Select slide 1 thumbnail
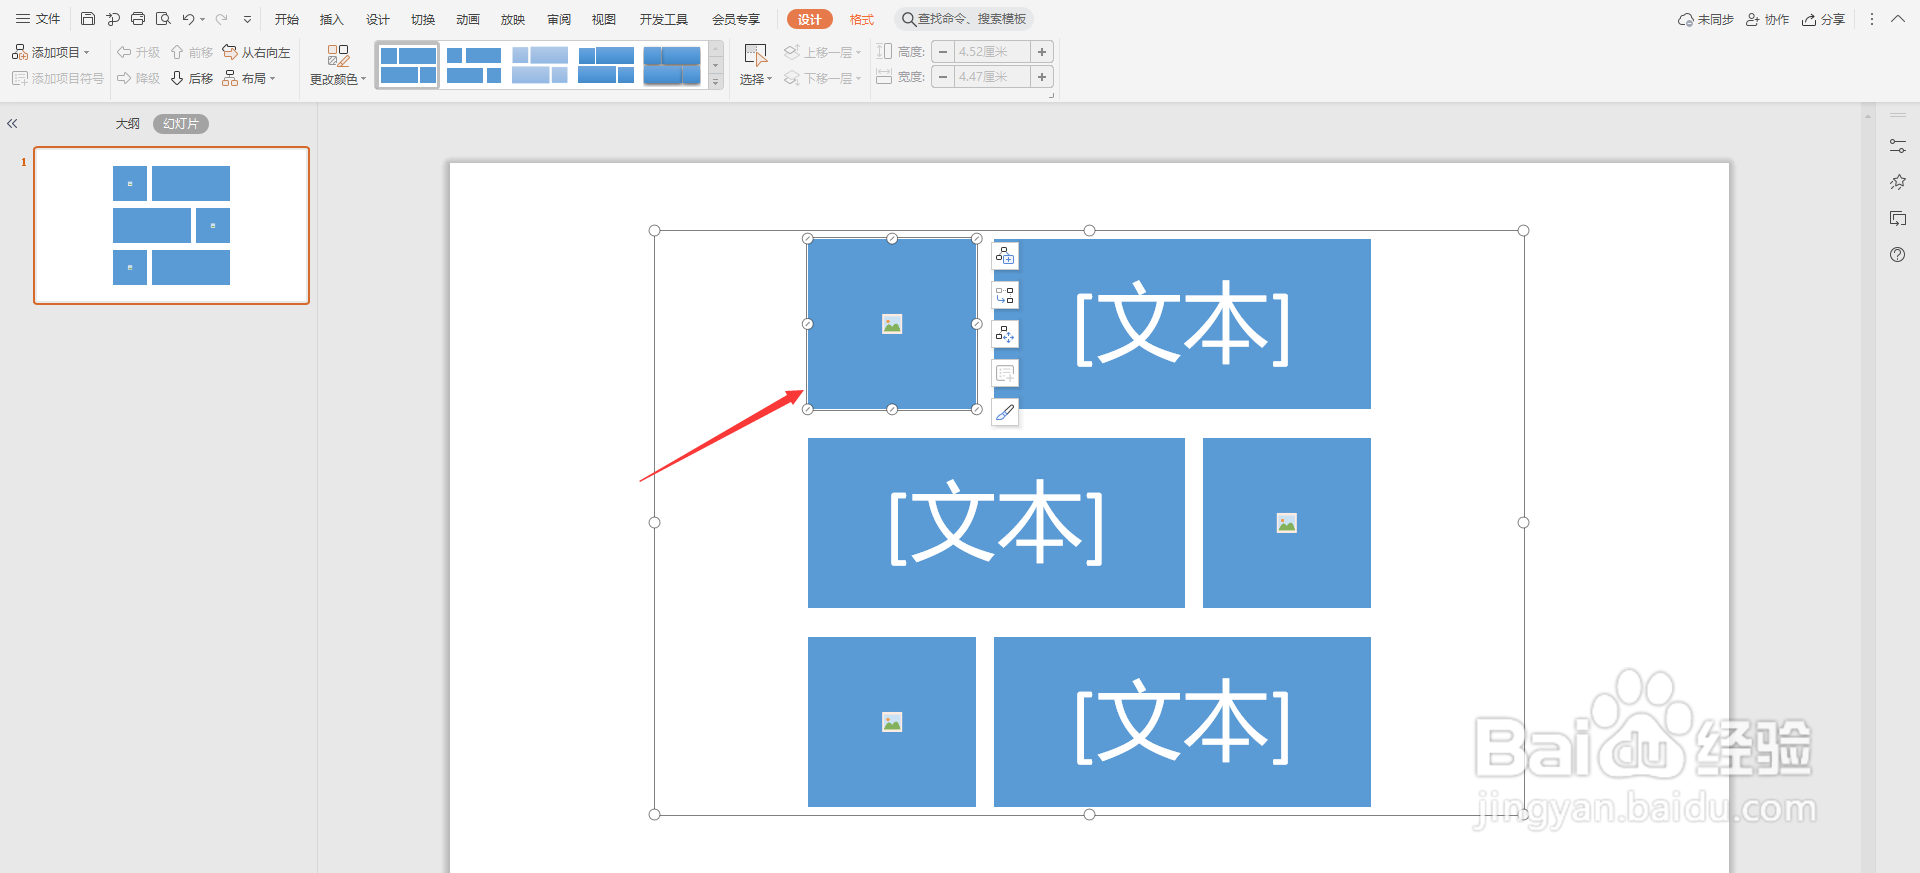This screenshot has width=1920, height=873. pyautogui.click(x=172, y=225)
